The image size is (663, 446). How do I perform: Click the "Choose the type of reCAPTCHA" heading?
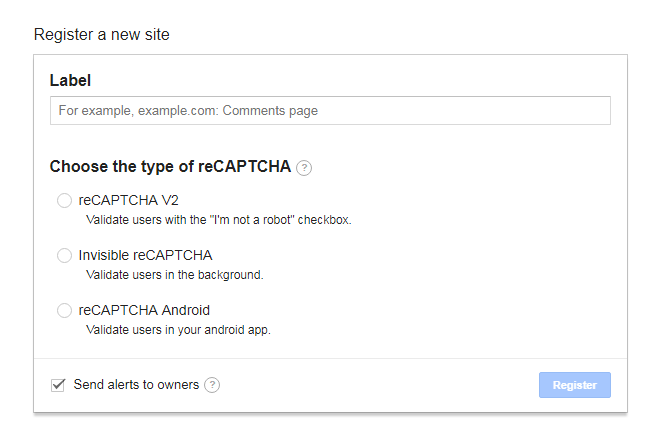[170, 167]
